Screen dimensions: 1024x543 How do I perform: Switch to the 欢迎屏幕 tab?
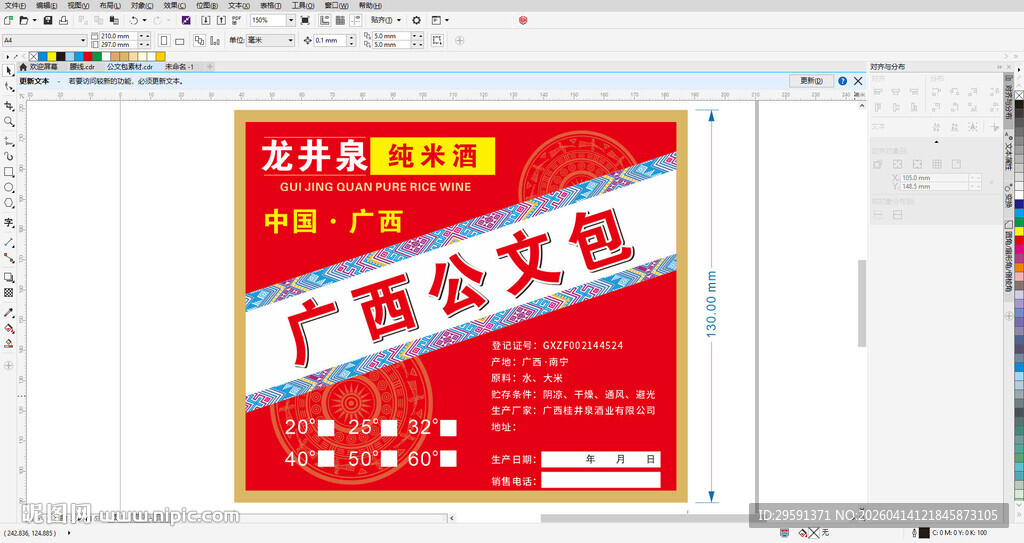click(x=39, y=67)
